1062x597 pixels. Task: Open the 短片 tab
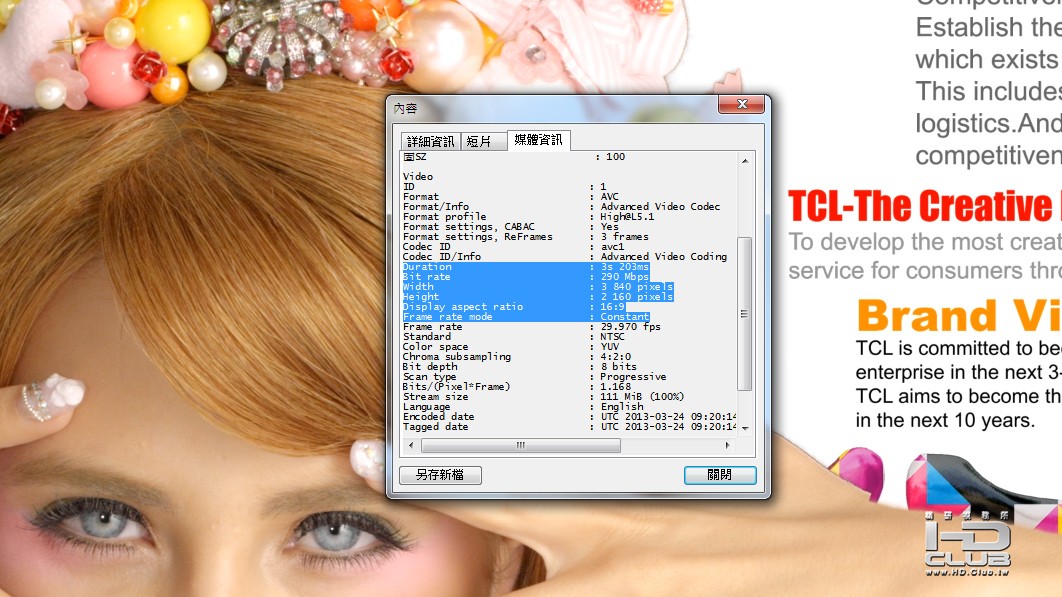pyautogui.click(x=483, y=141)
